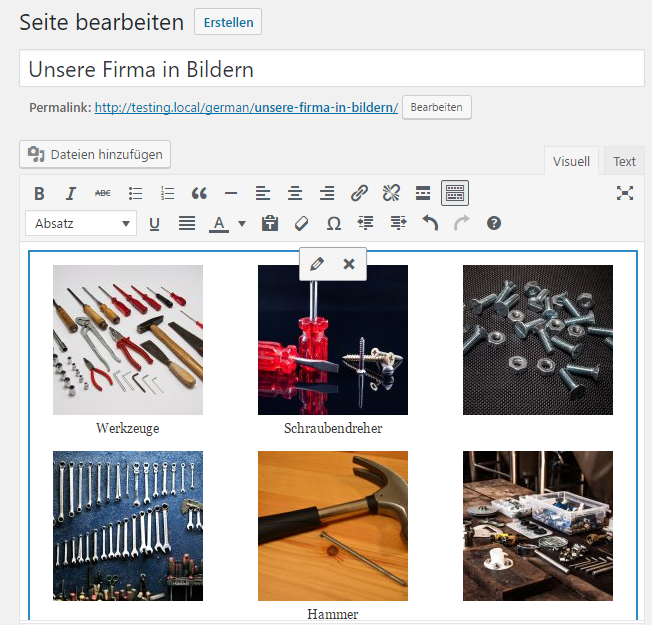Screen dimensions: 652x625
Task: Select the wrenches on blue wall thumbnail
Action: 128,526
